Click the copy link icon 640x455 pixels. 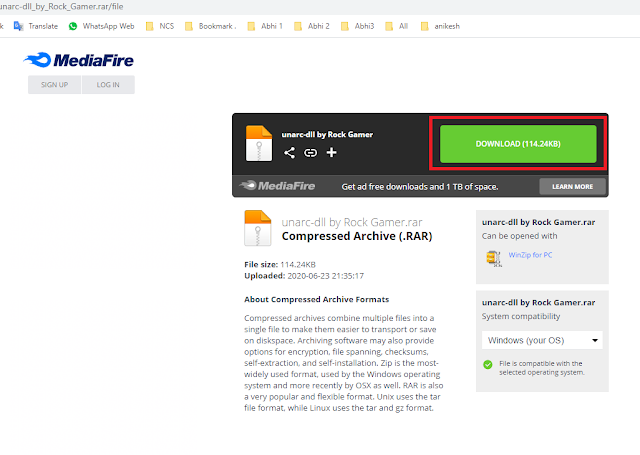click(310, 153)
